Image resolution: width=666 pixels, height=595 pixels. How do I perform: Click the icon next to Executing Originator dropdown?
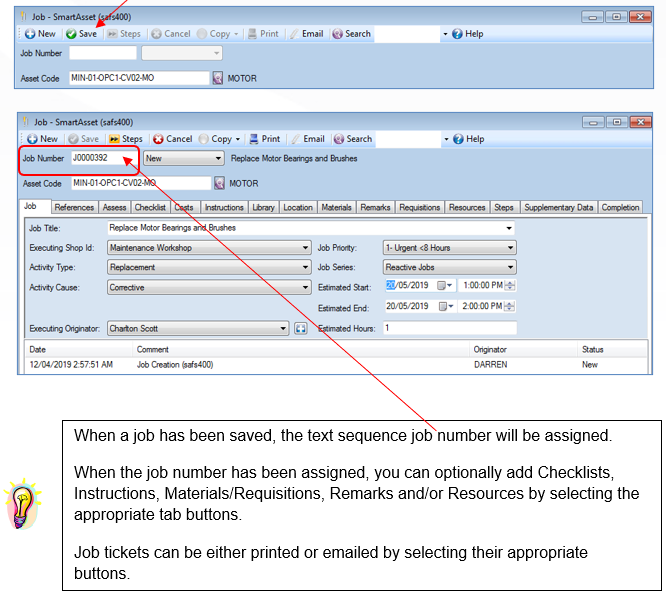pos(301,328)
